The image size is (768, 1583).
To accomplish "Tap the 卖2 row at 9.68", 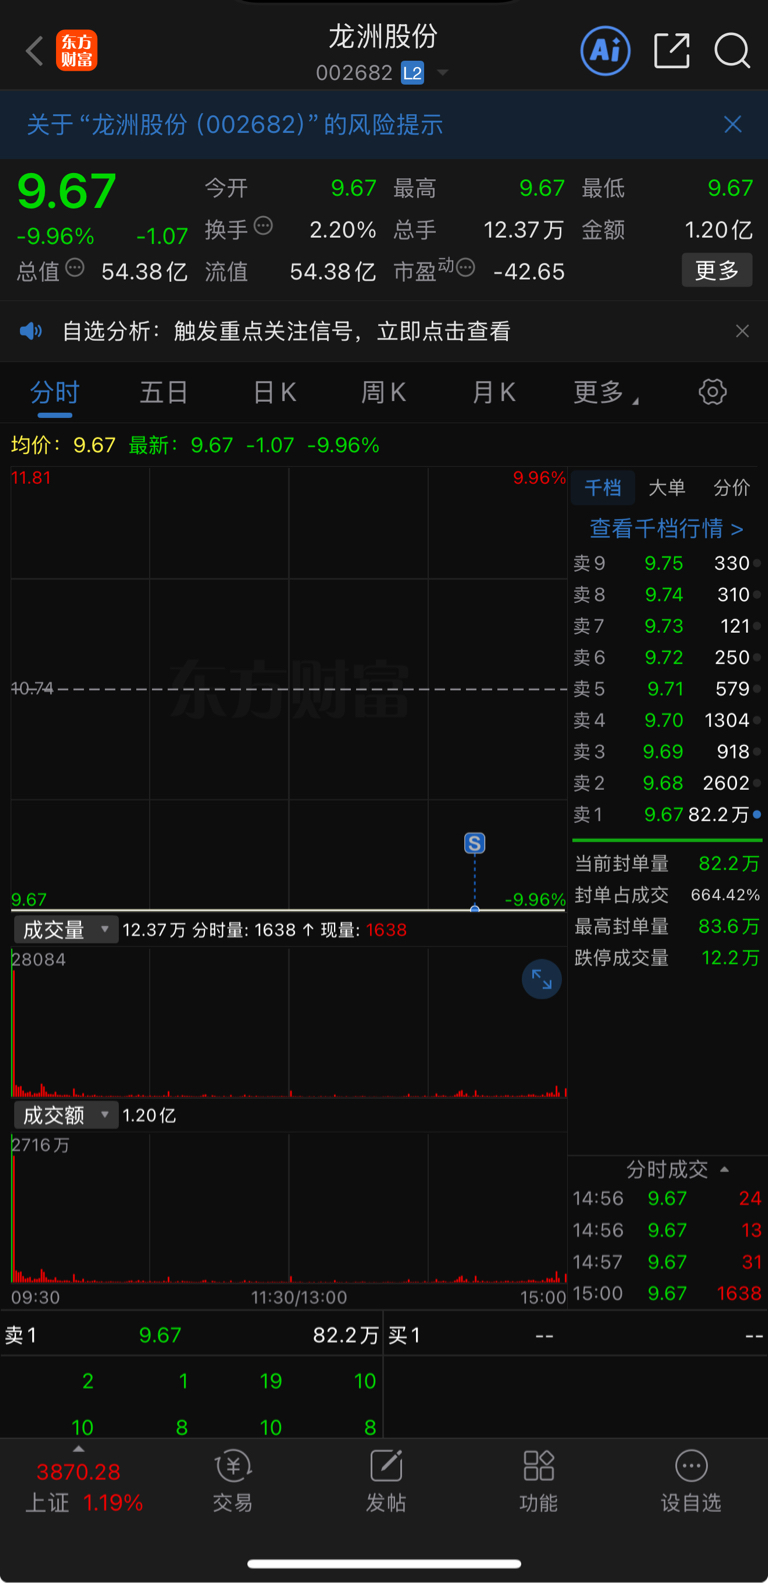I will point(667,783).
